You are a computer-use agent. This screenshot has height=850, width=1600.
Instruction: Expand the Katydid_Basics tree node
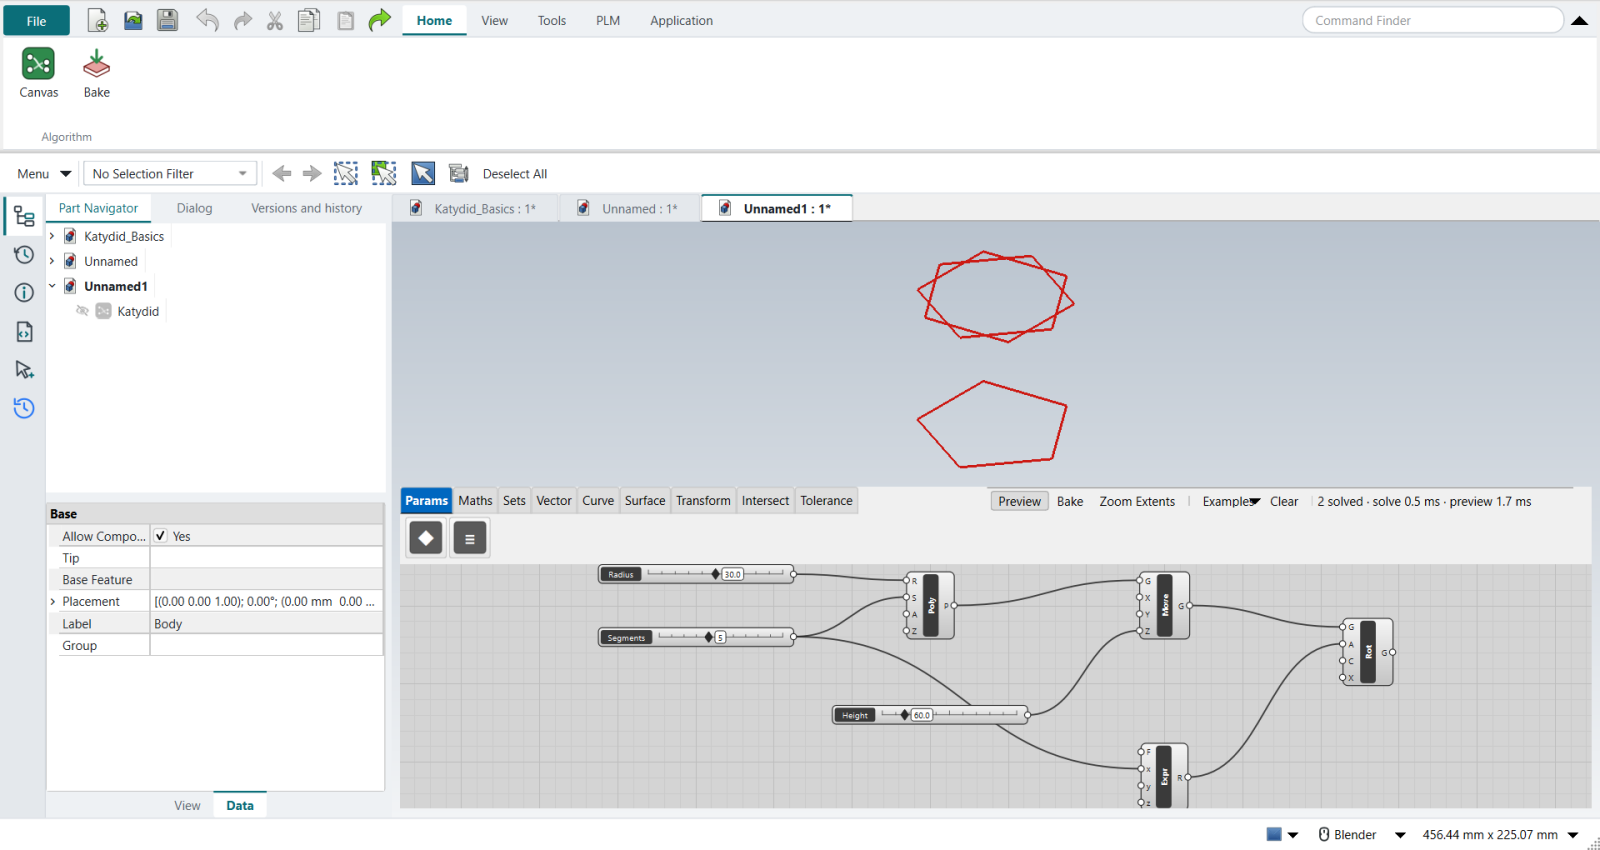tap(52, 236)
